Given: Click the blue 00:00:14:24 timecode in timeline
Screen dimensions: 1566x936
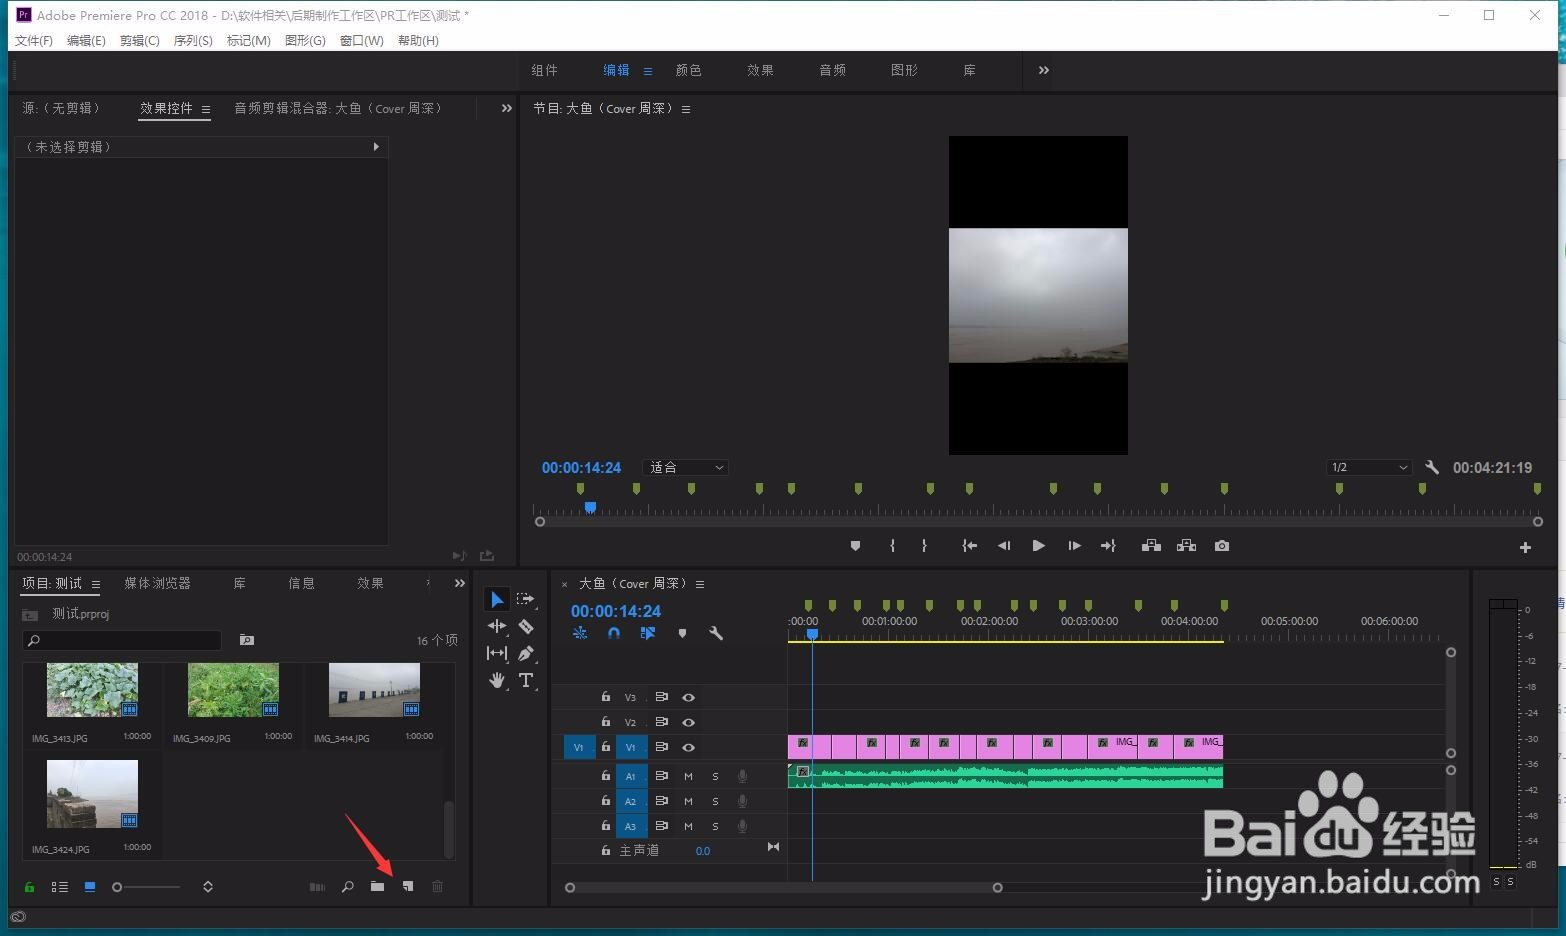Looking at the screenshot, I should click(616, 611).
